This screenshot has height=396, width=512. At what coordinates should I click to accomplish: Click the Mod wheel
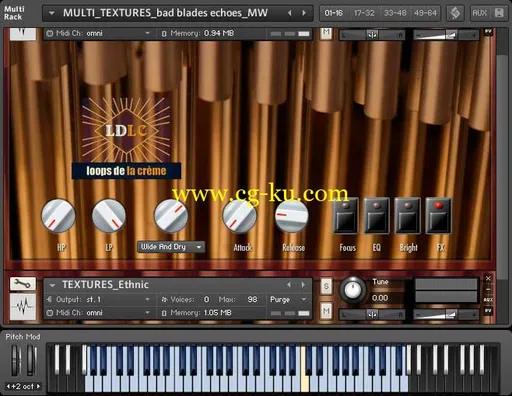click(31, 360)
